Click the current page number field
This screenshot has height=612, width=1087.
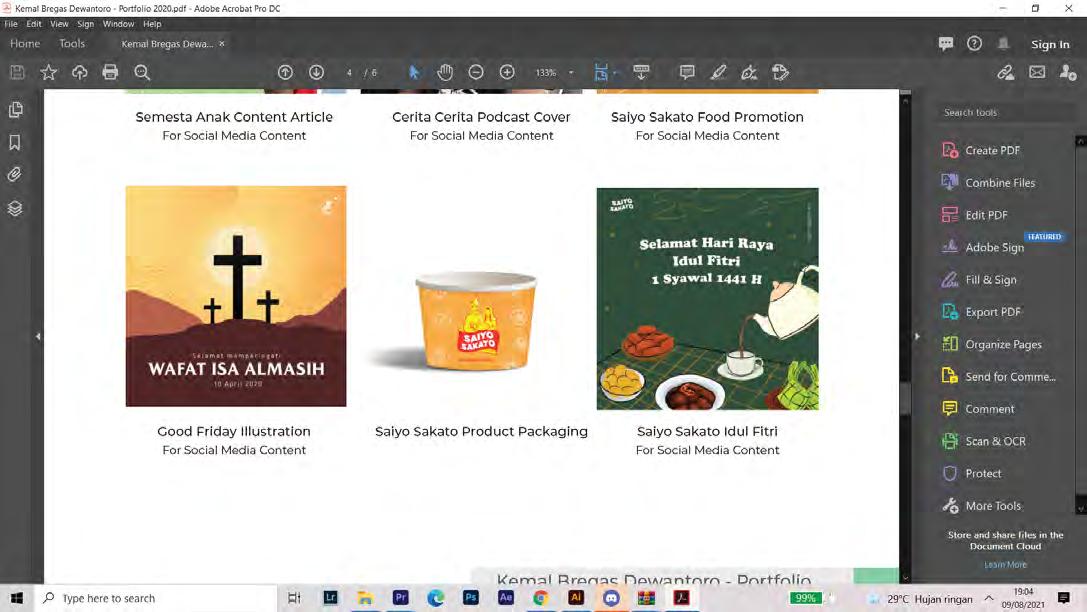coord(349,72)
